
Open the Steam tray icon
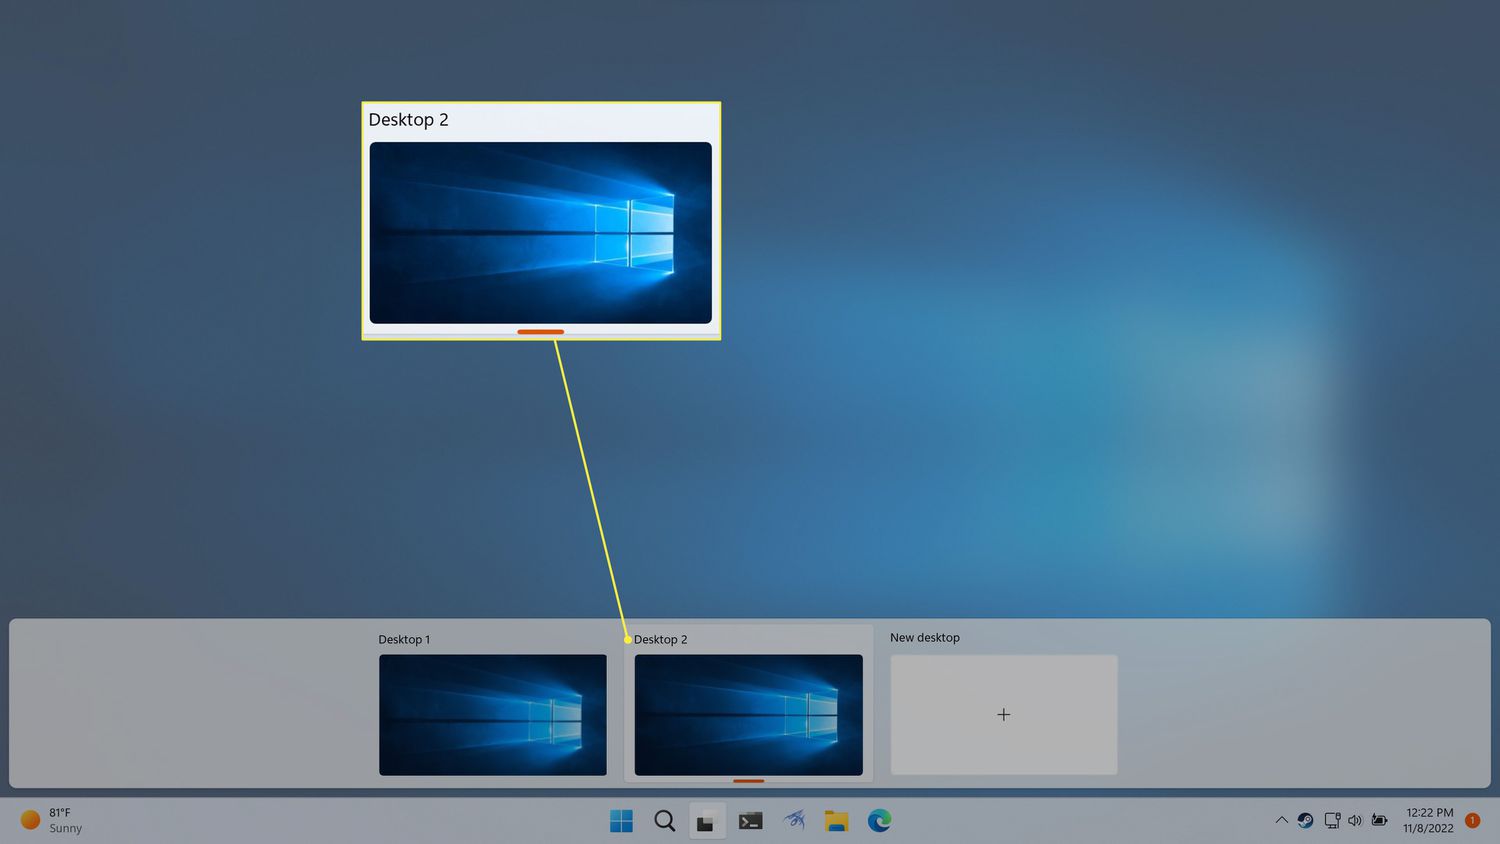click(1305, 820)
